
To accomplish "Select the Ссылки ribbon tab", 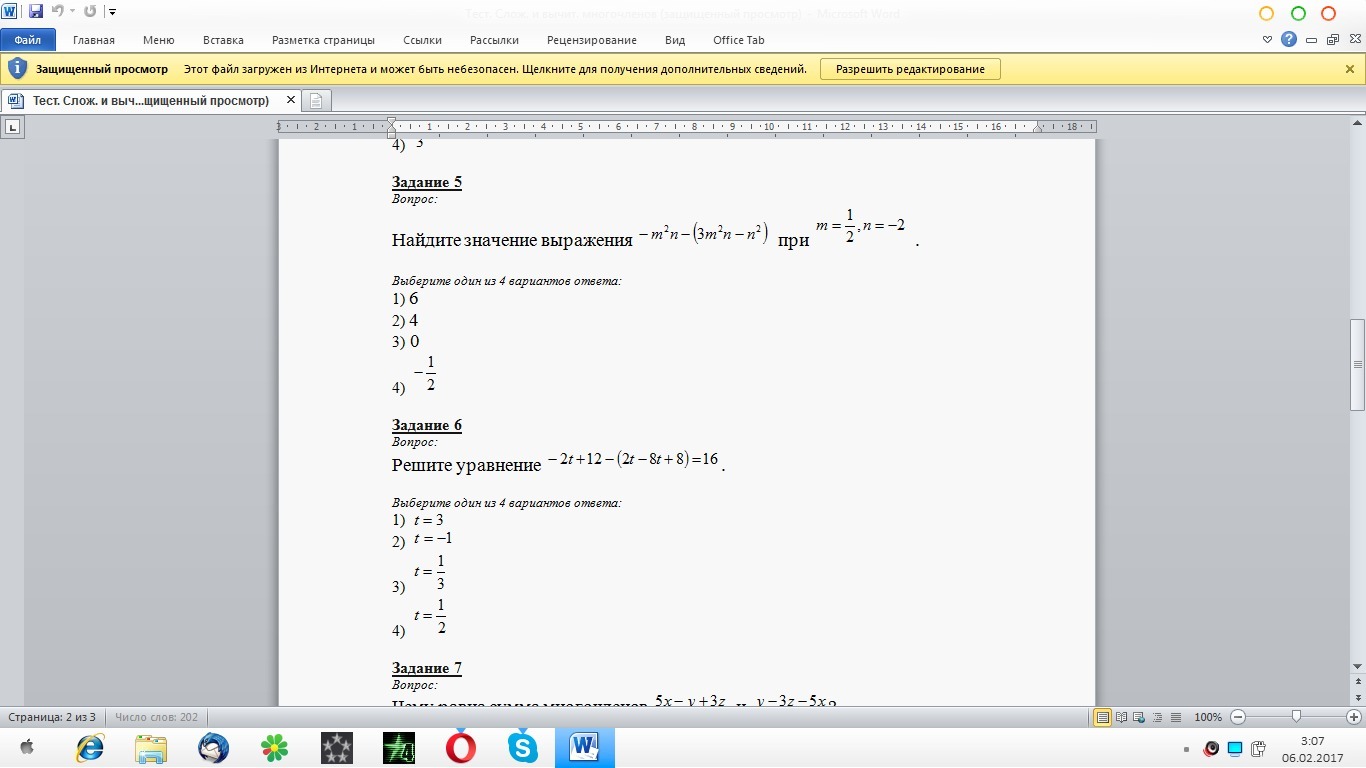I will 423,40.
